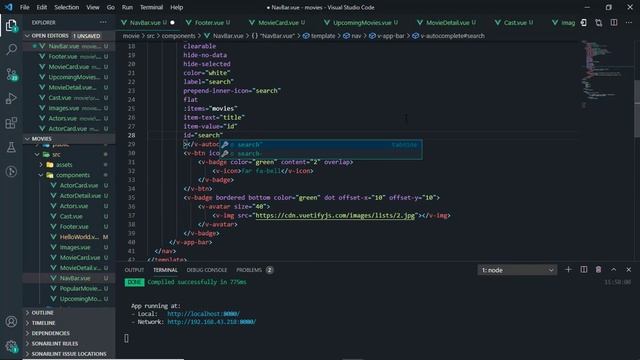The width and height of the screenshot is (640, 360).
Task: Open the vuetifyjs image URL in code
Action: pyautogui.click(x=335, y=216)
